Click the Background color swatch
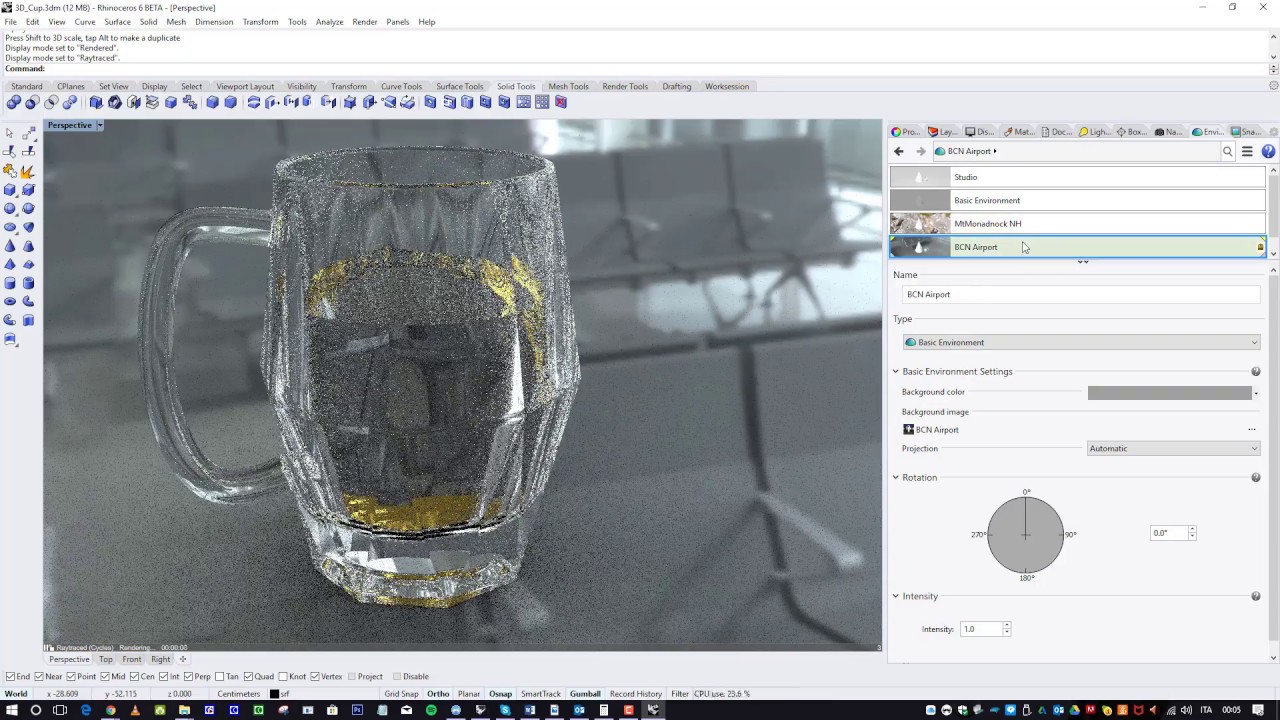Image resolution: width=1280 pixels, height=720 pixels. [x=1169, y=393]
